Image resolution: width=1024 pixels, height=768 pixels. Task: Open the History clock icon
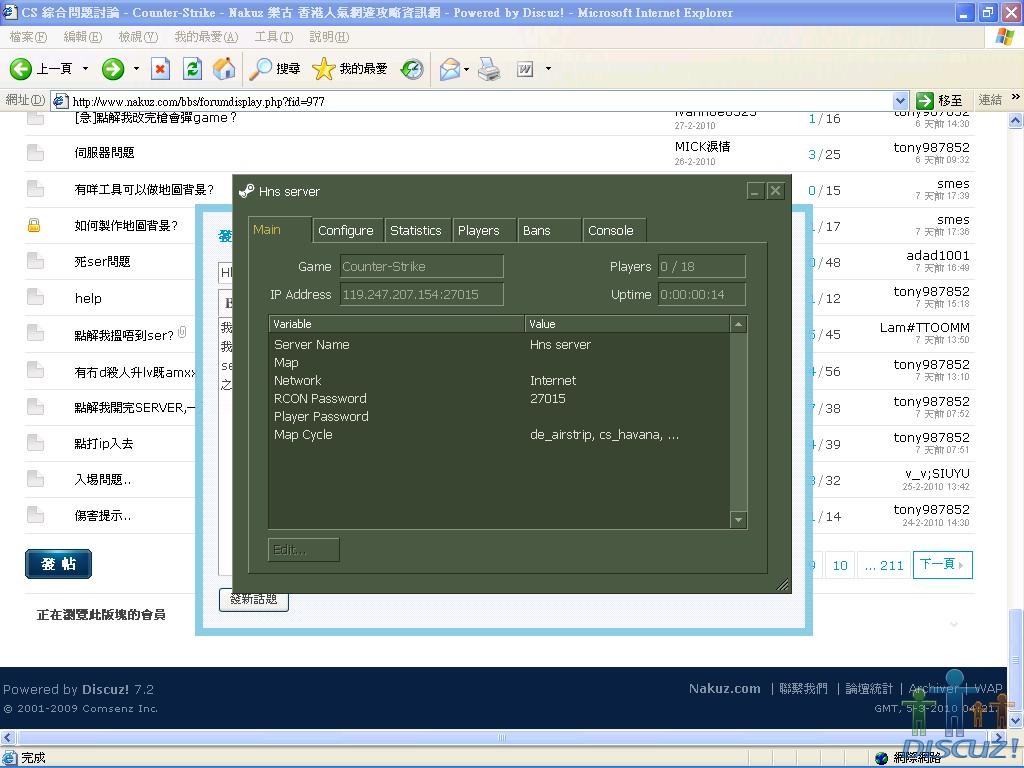412,69
